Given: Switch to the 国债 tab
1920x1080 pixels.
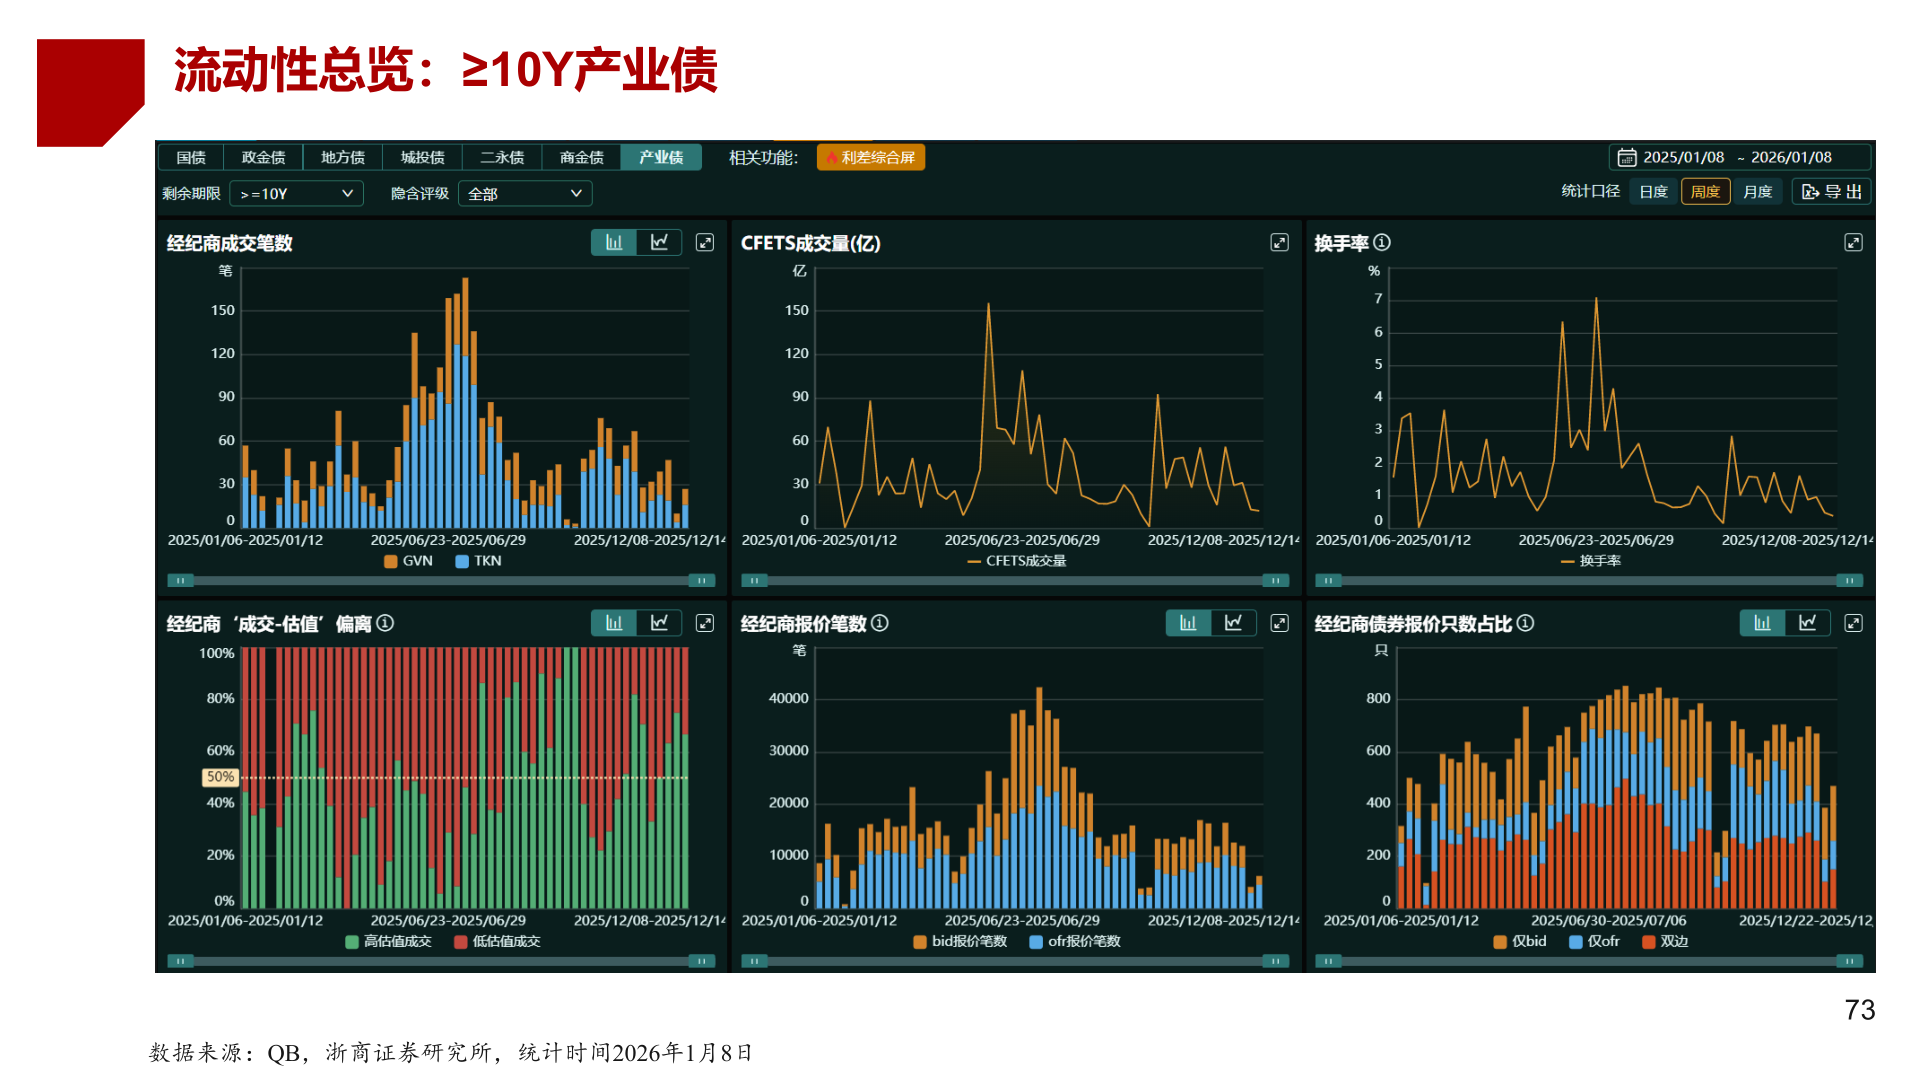Looking at the screenshot, I should click(x=191, y=157).
